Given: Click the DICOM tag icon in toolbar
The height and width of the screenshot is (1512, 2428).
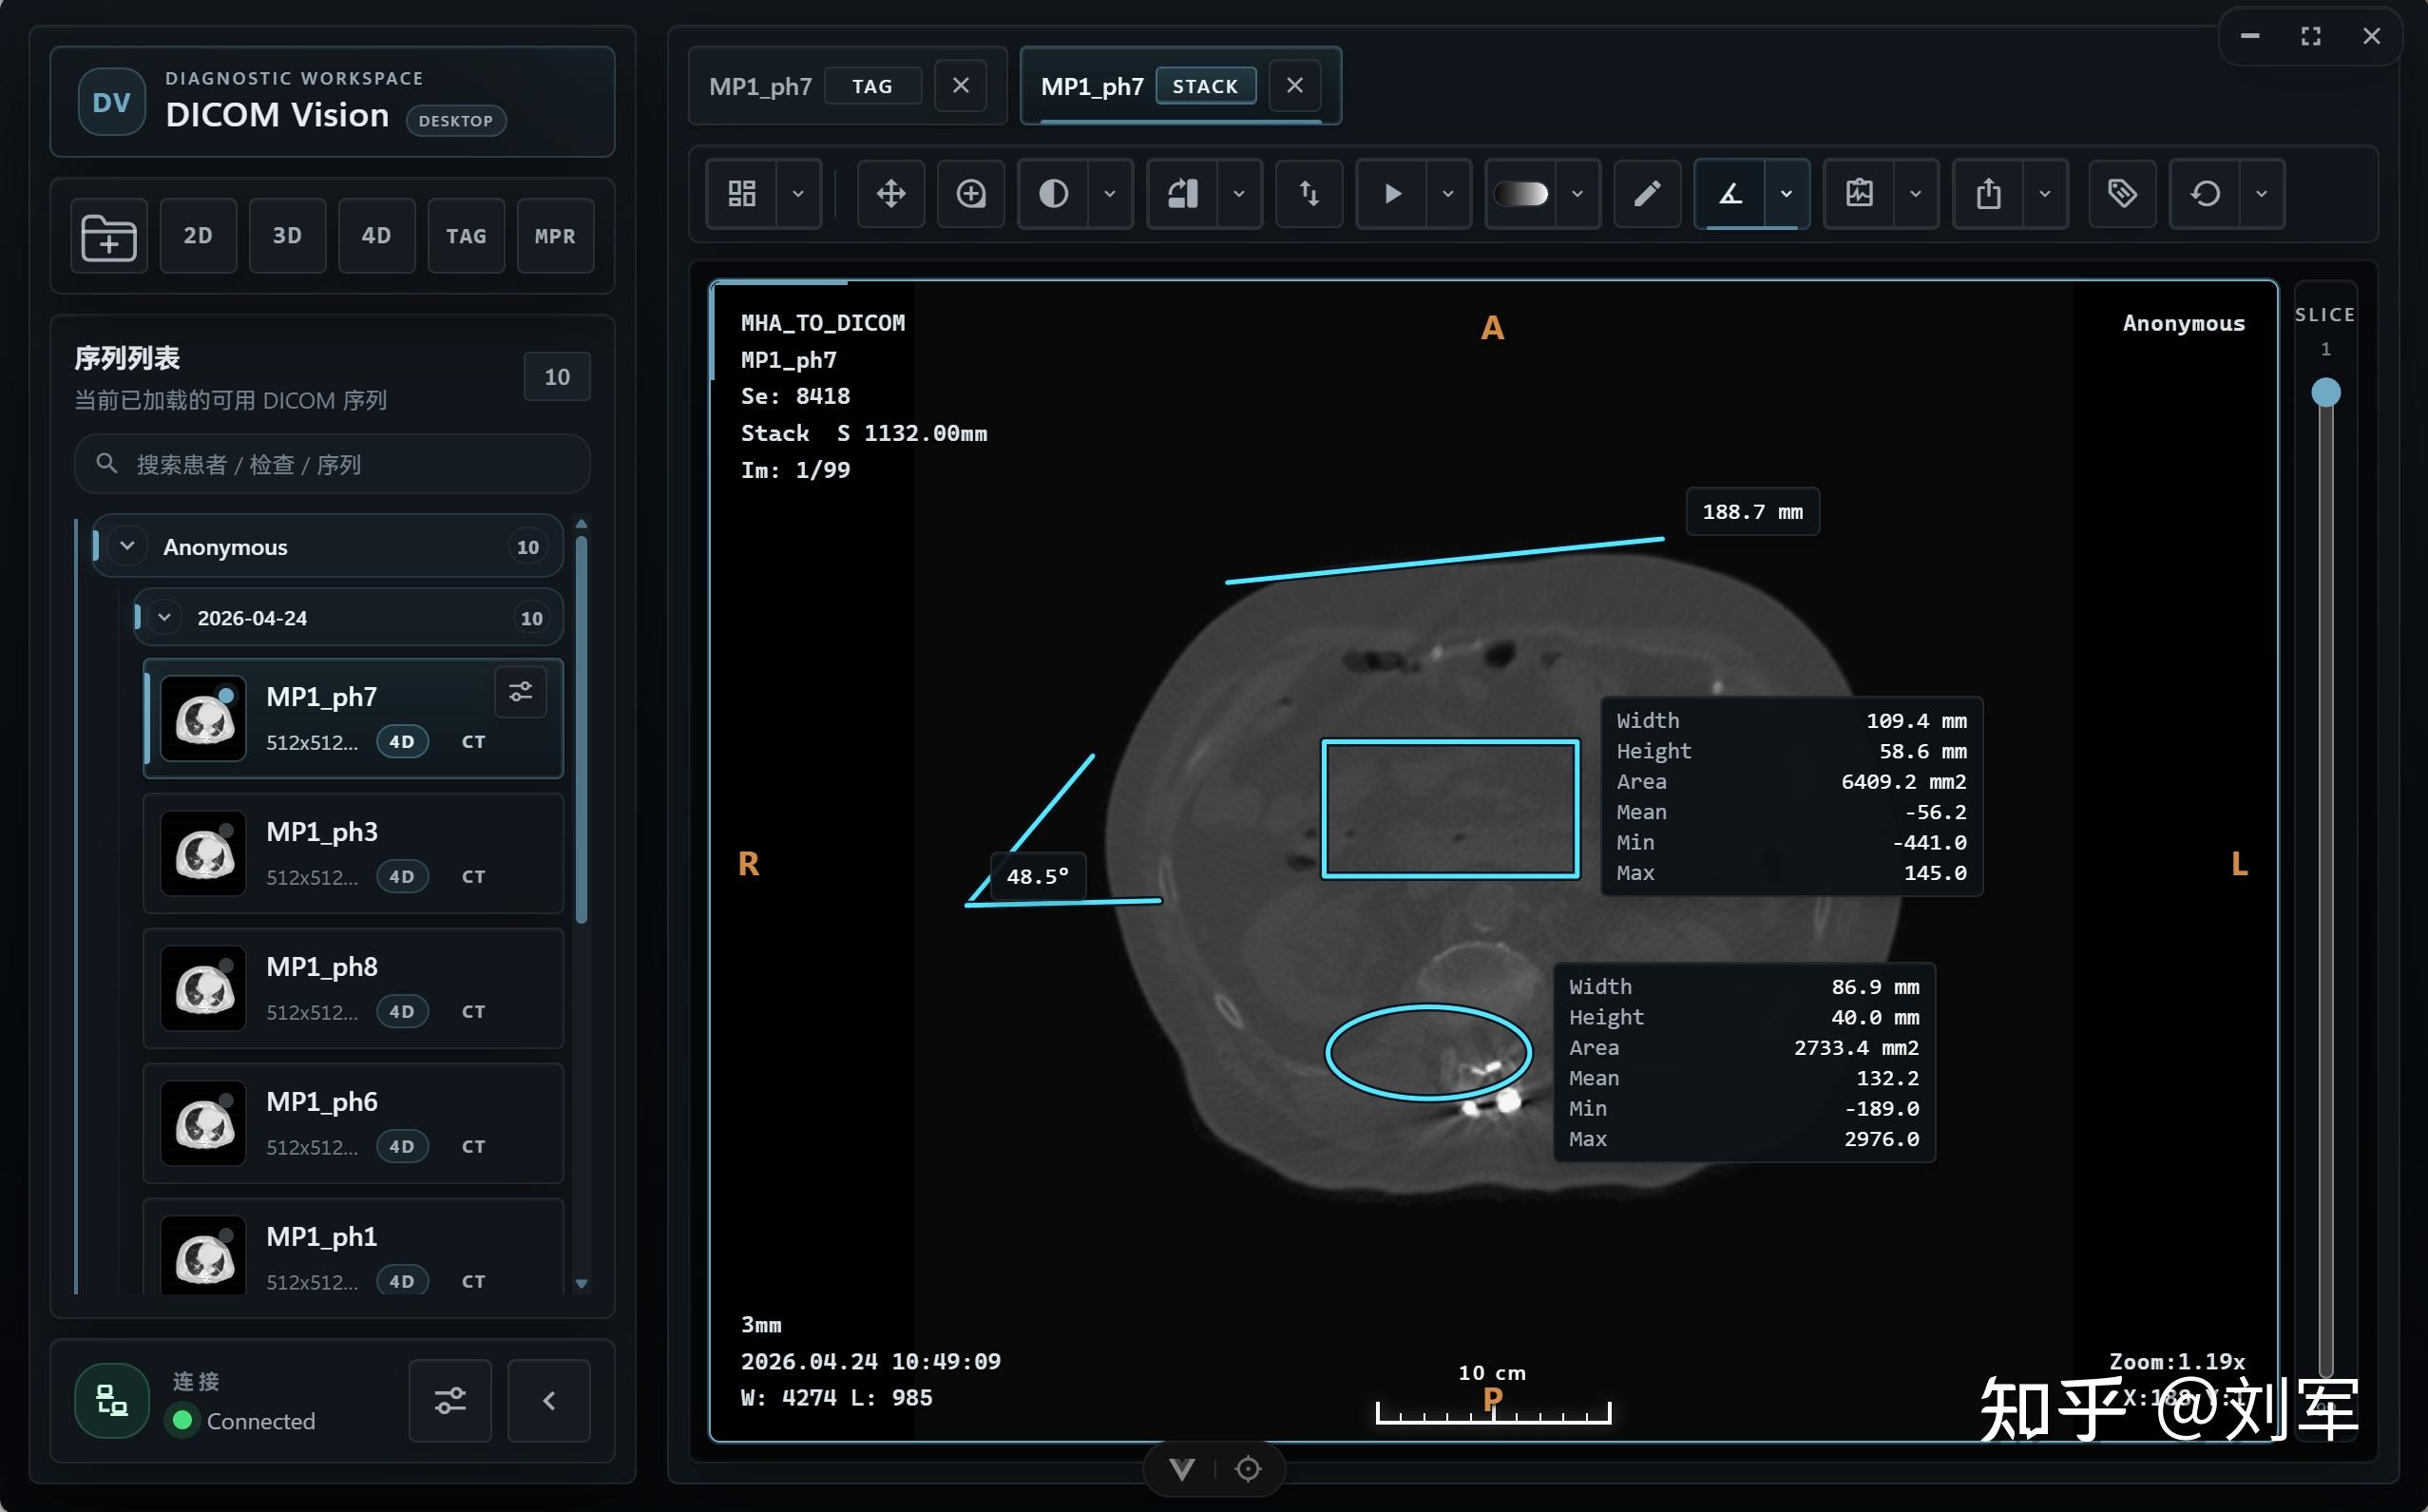Looking at the screenshot, I should click(2123, 194).
